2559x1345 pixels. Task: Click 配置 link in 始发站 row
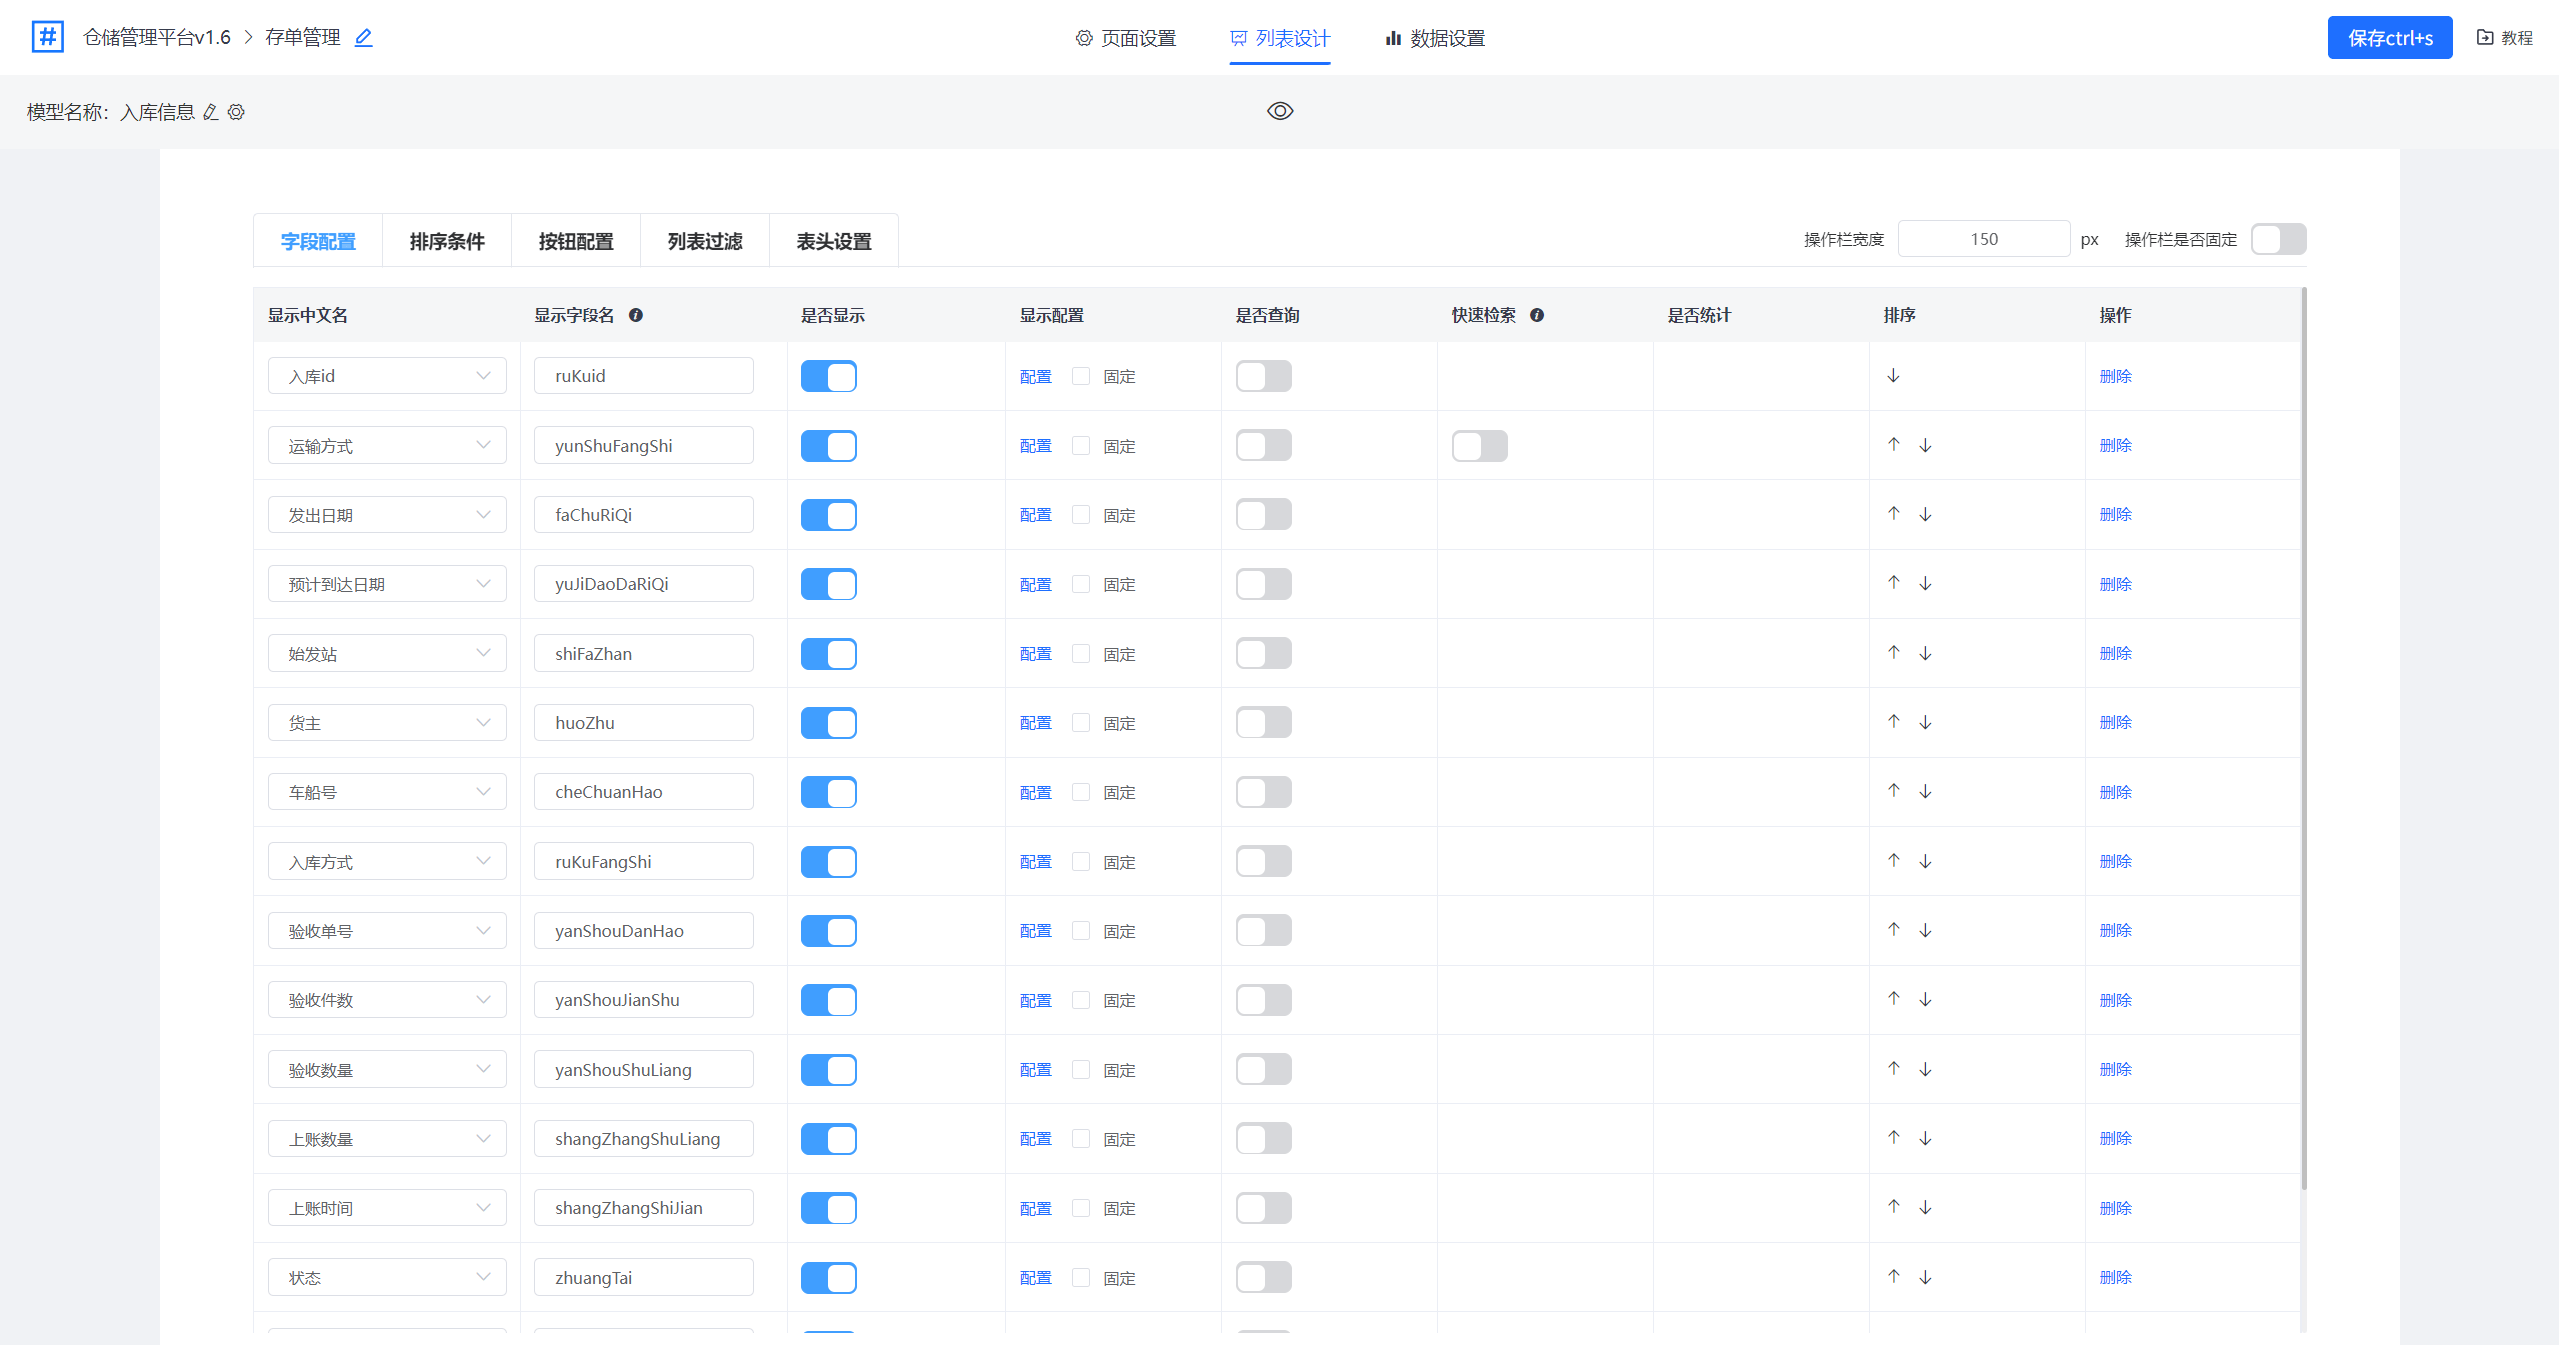pyautogui.click(x=1035, y=654)
